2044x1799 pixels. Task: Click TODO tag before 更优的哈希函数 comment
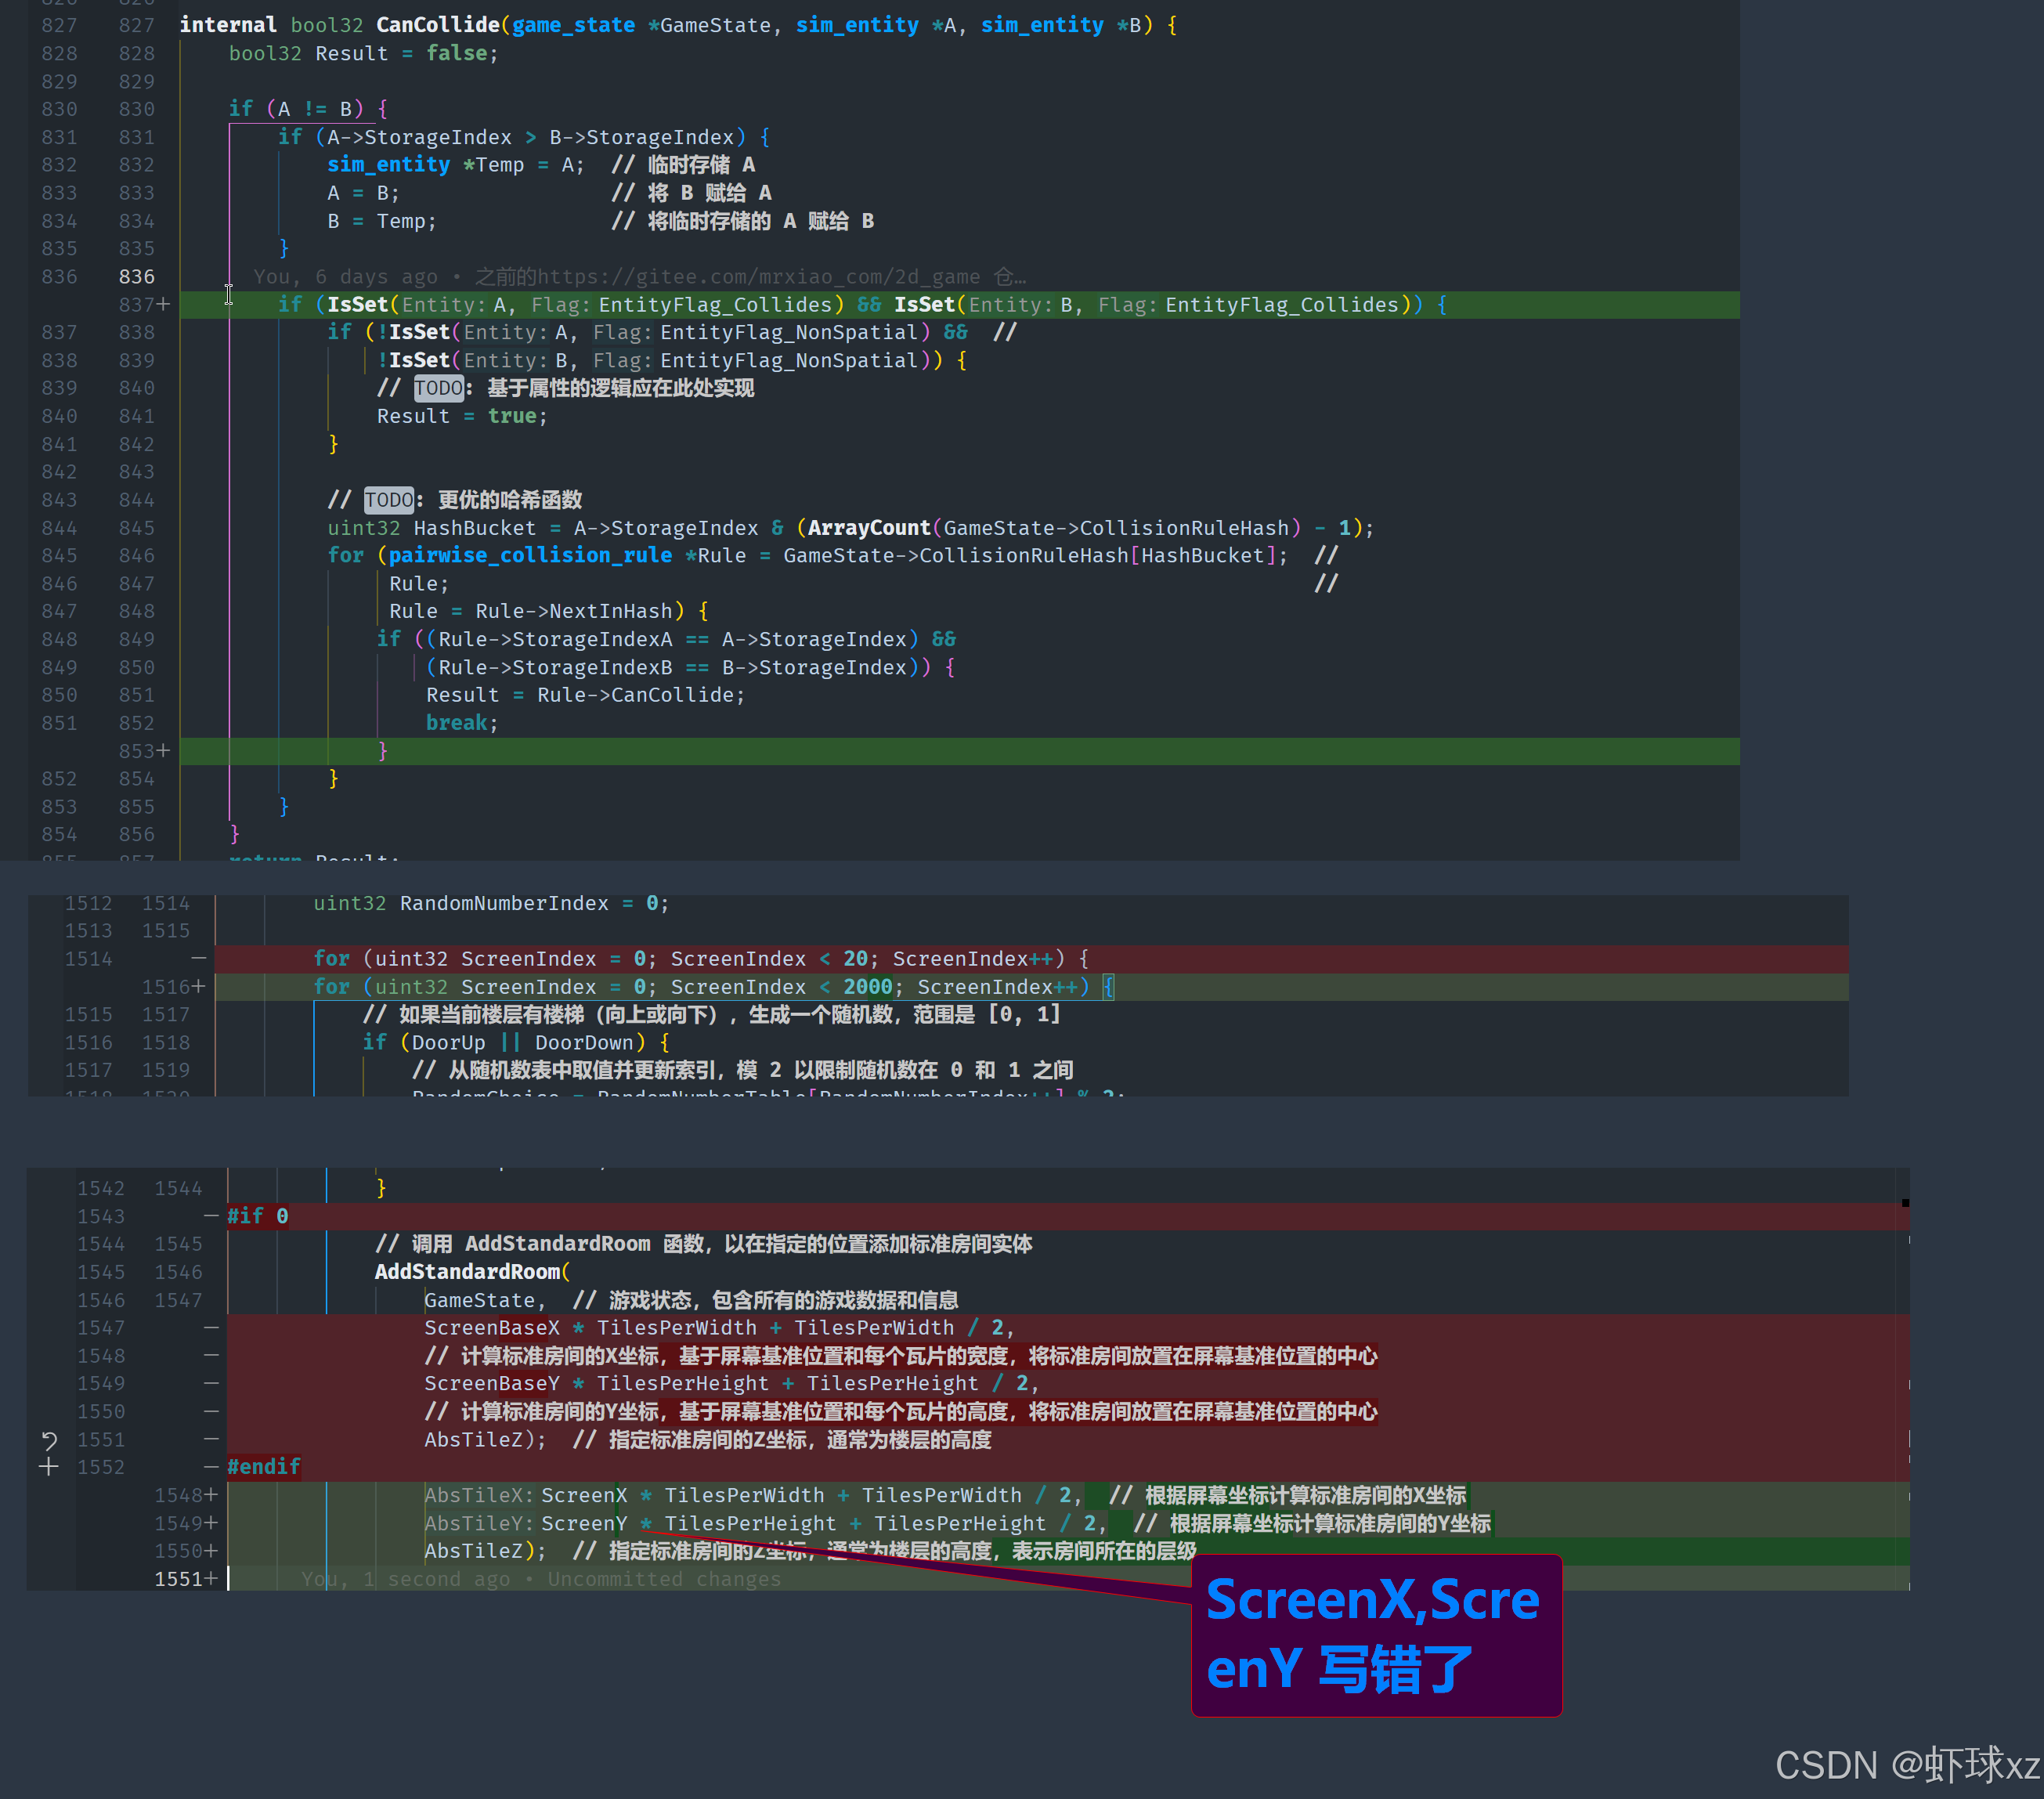pyautogui.click(x=389, y=500)
